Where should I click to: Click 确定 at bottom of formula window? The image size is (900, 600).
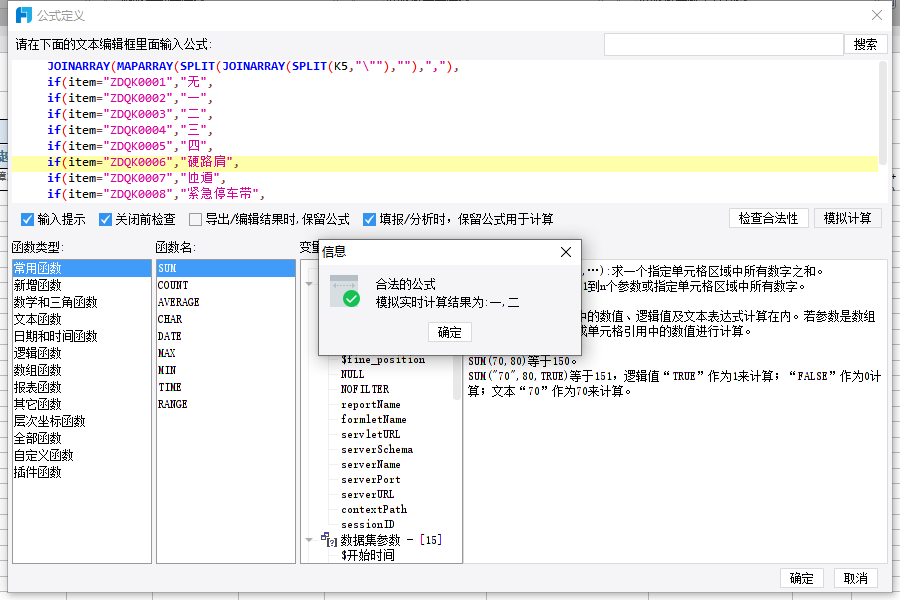point(802,578)
